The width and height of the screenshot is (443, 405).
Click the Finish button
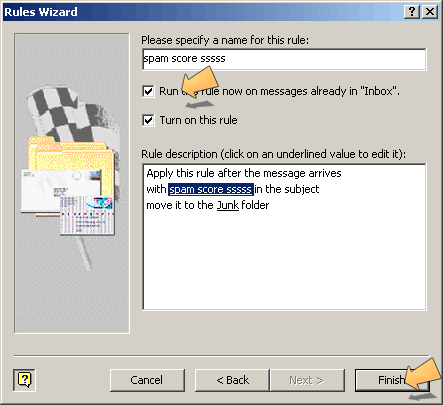coord(392,380)
